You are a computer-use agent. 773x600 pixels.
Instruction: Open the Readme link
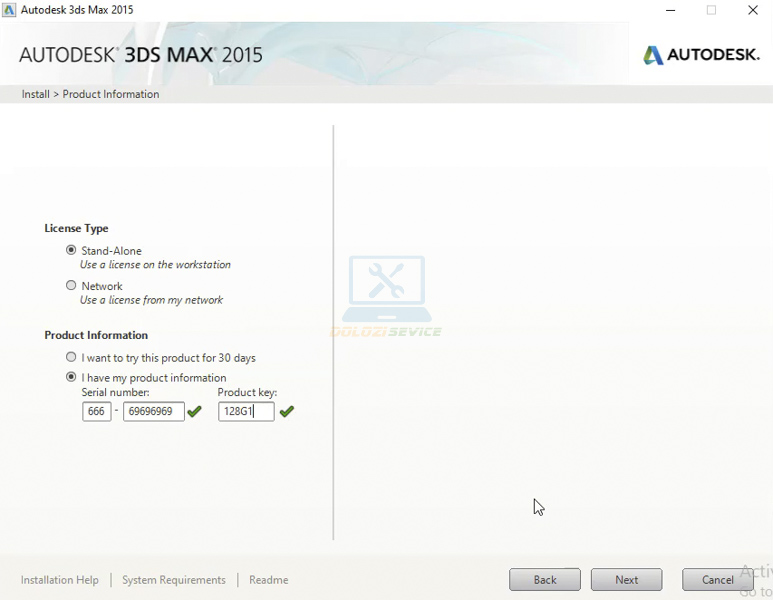[268, 580]
